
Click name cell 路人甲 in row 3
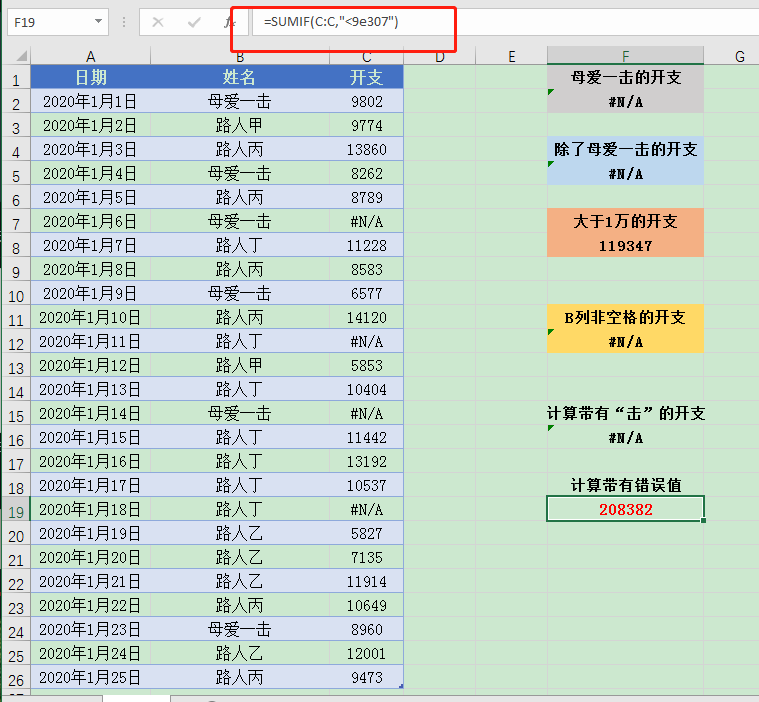point(240,125)
